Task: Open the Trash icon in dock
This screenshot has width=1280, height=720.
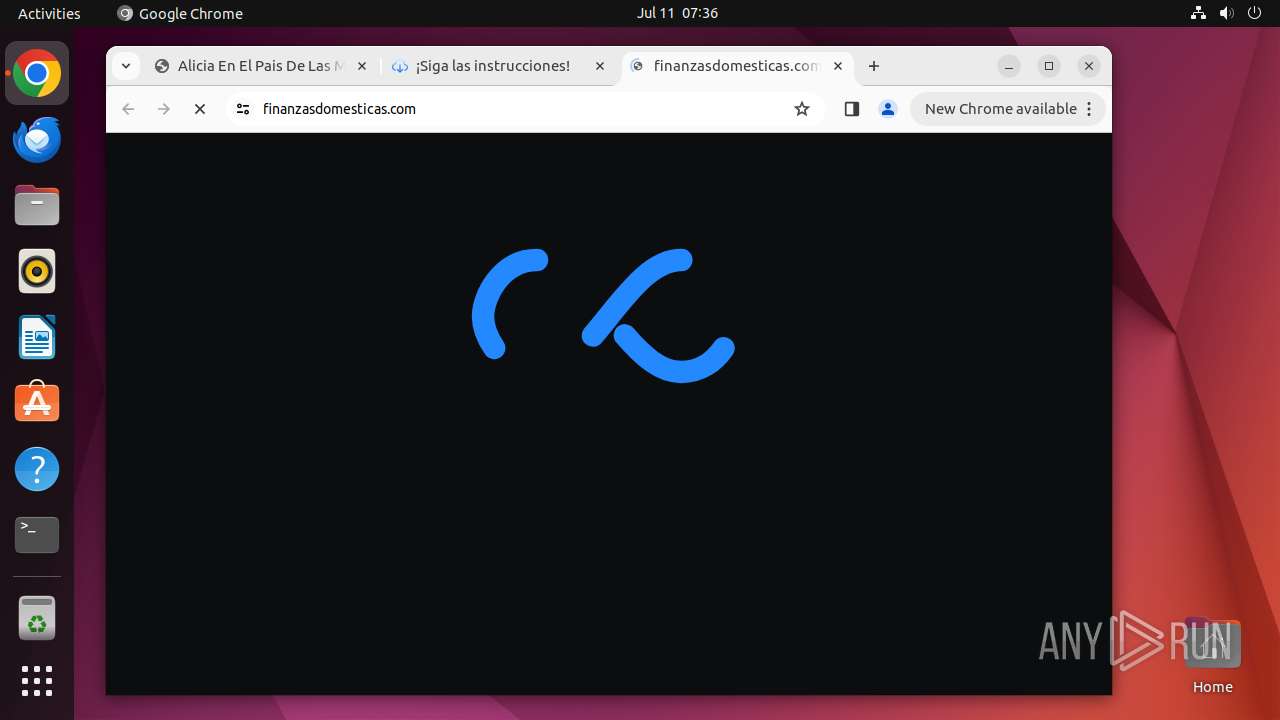Action: coord(37,619)
